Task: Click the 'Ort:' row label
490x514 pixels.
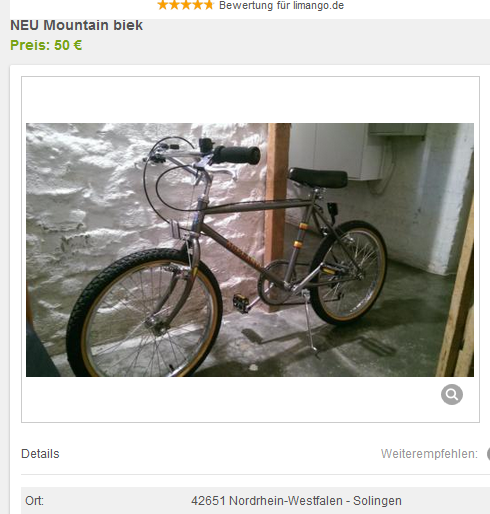Action: tap(34, 501)
